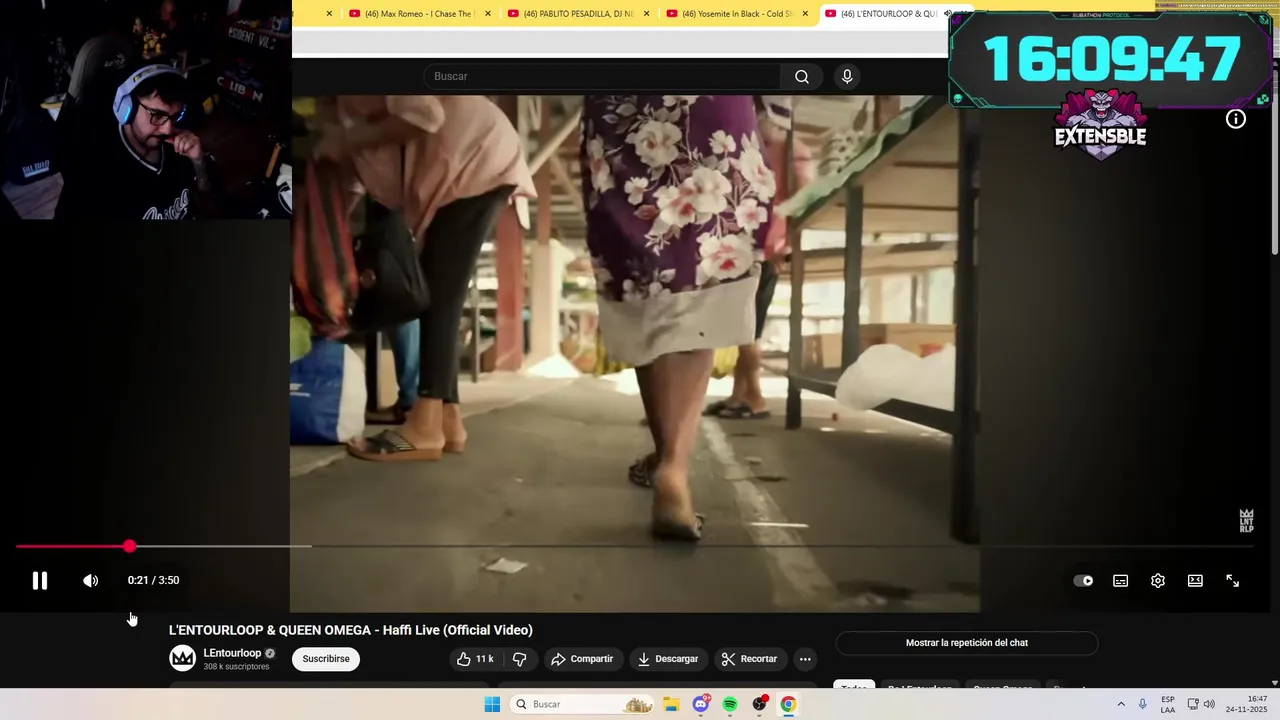Image resolution: width=1280 pixels, height=720 pixels.
Task: Click the channel watermark on video
Action: [x=1246, y=521]
